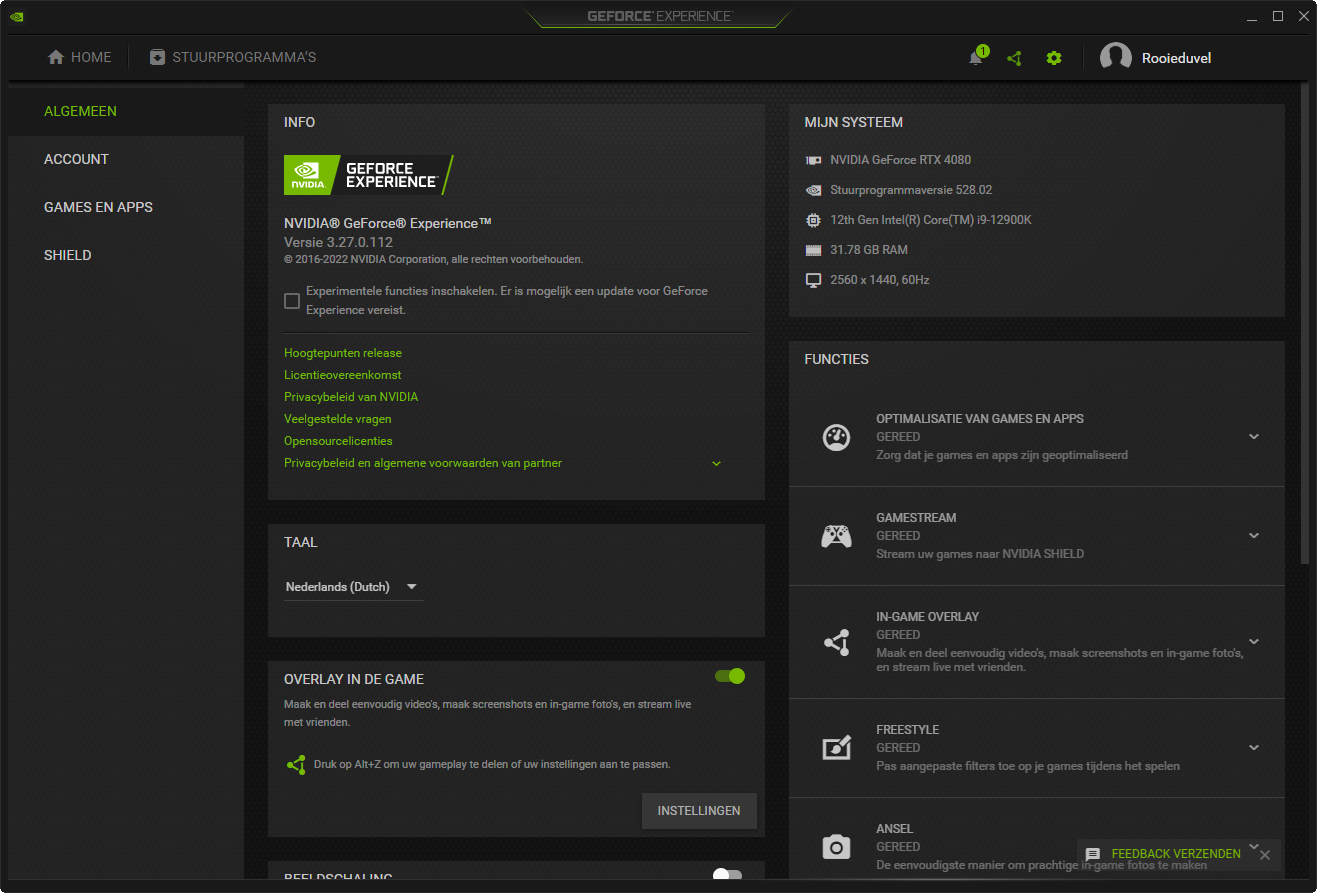Click the Ansel camera icon

(x=836, y=847)
